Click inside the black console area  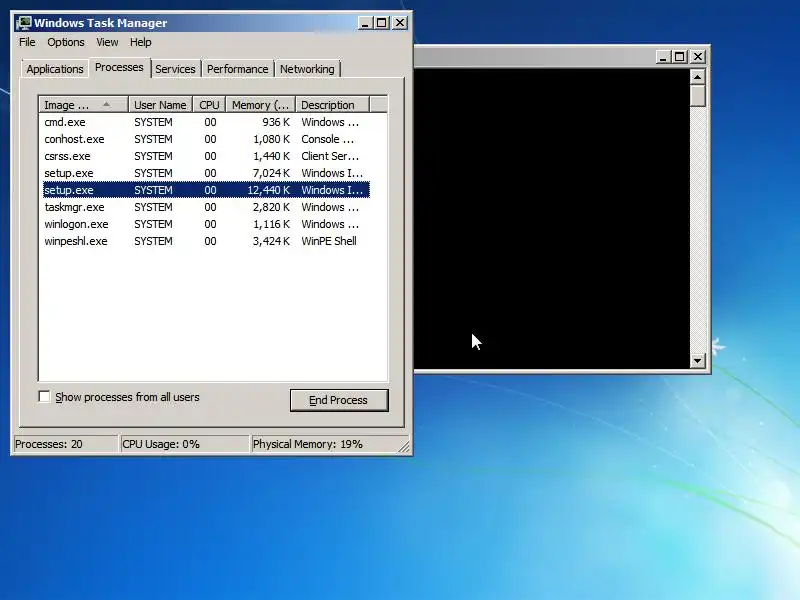551,218
